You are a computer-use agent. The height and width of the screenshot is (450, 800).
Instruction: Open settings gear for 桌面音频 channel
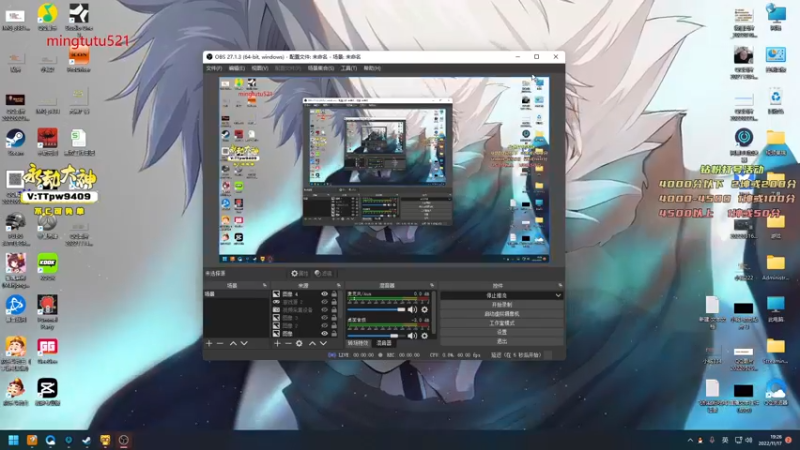coord(424,336)
